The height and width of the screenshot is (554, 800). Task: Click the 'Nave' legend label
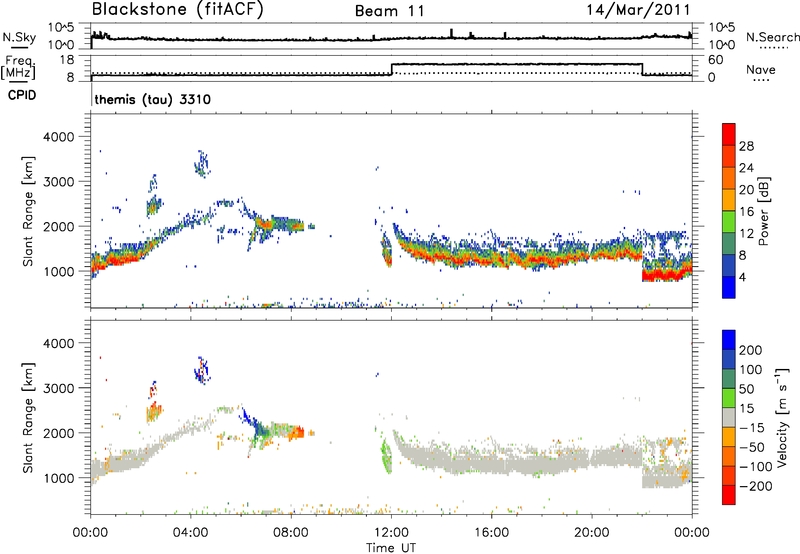click(x=761, y=69)
